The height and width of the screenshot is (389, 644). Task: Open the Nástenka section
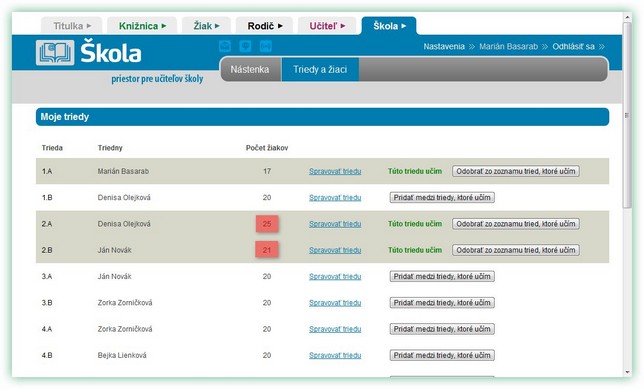tap(250, 69)
